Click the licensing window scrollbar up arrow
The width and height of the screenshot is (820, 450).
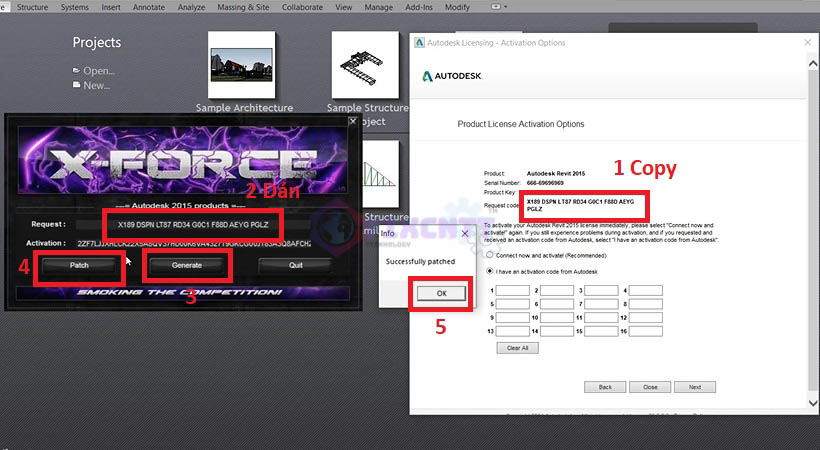coord(813,64)
